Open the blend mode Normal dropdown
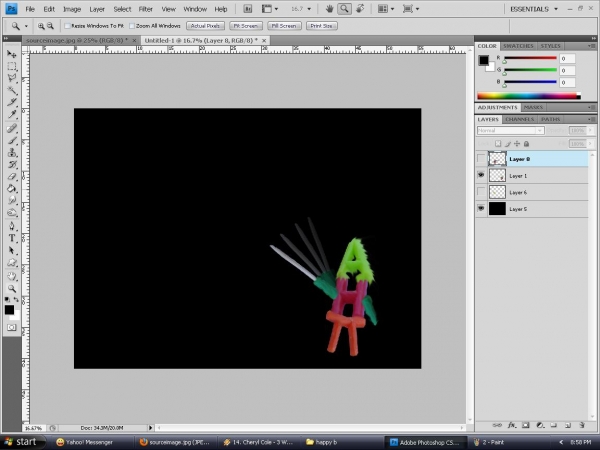This screenshot has height=450, width=600. [x=510, y=130]
